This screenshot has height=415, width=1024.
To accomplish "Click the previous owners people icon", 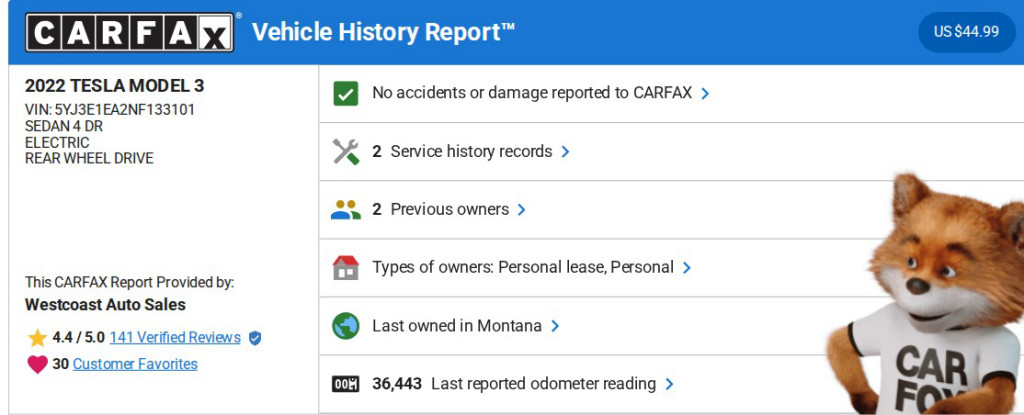I will tap(345, 210).
